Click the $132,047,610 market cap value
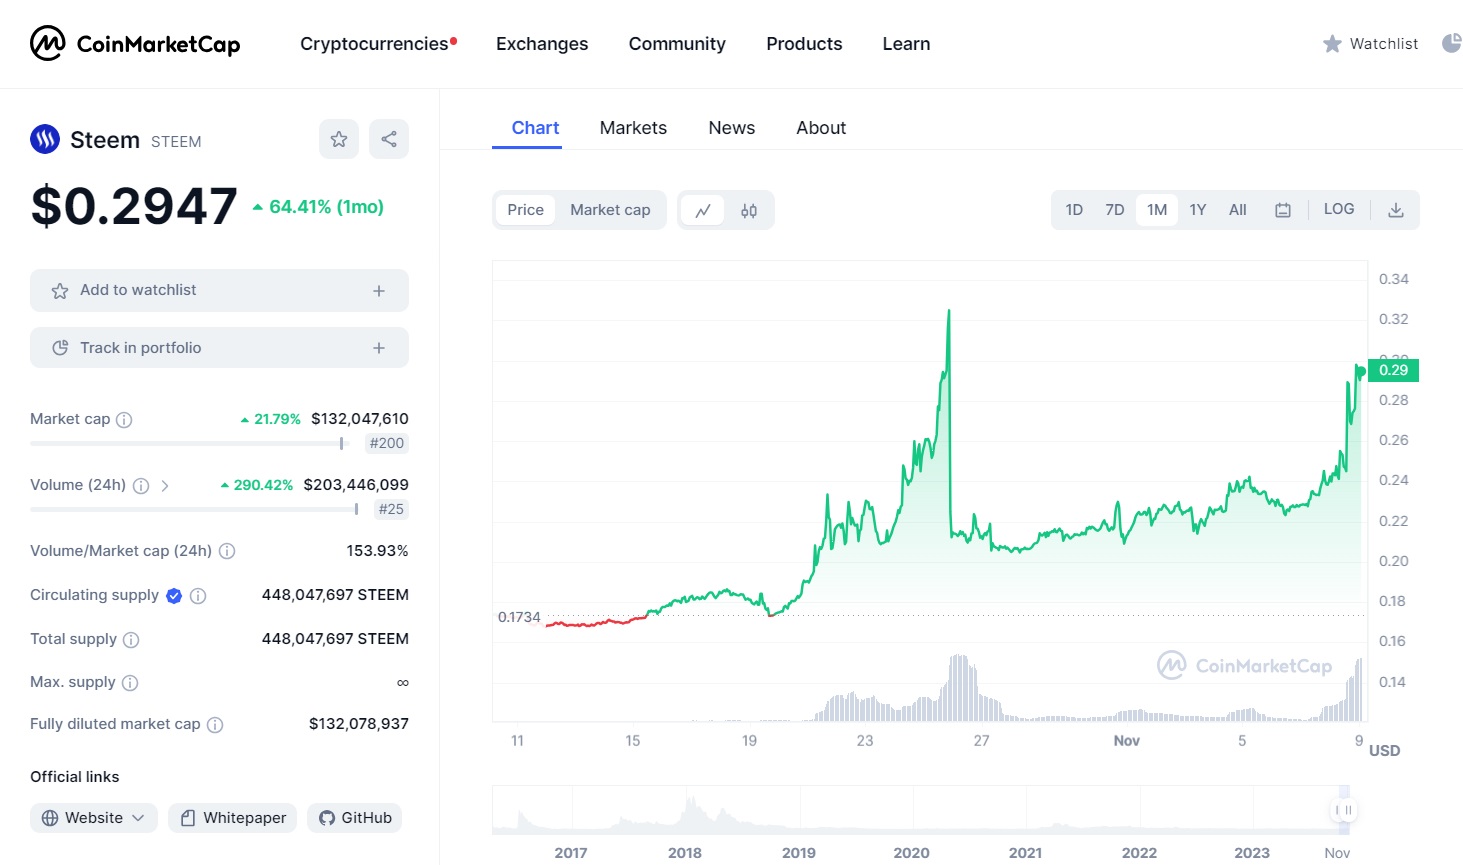Image resolution: width=1463 pixels, height=865 pixels. tap(360, 419)
